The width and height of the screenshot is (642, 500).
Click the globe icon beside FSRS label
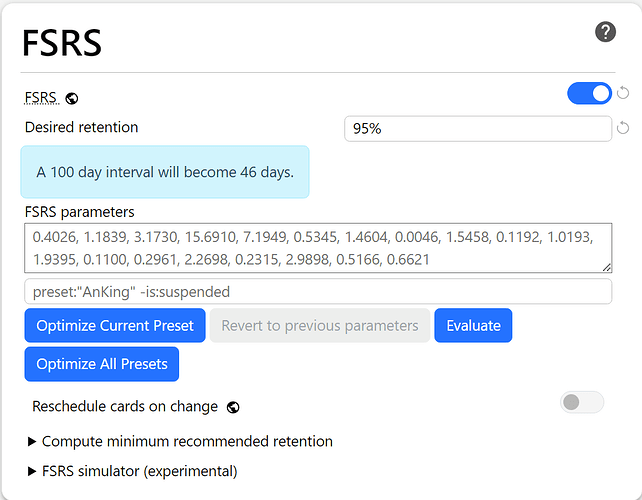pos(72,99)
